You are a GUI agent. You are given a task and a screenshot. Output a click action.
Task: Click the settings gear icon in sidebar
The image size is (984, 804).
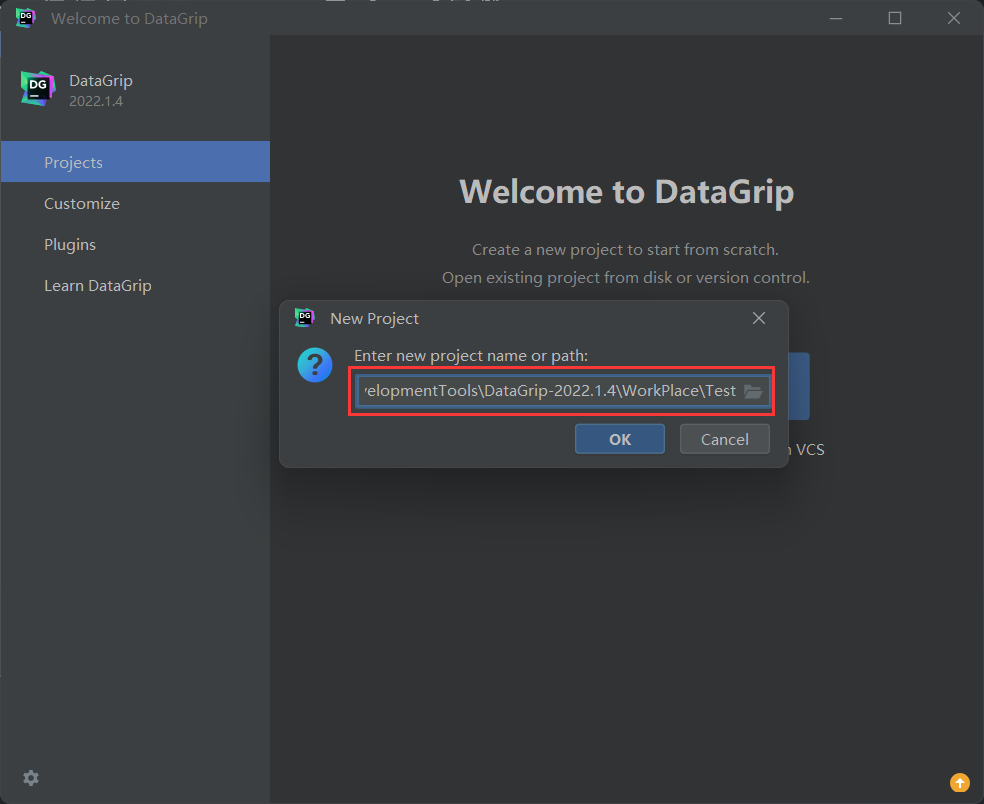tap(31, 778)
